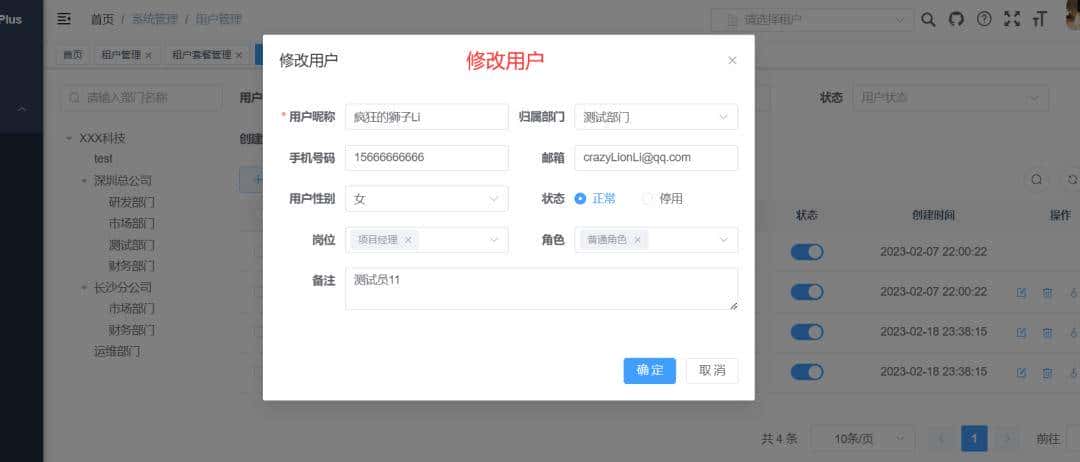The width and height of the screenshot is (1080, 462).
Task: Focus the 用户昵称 input field
Action: [x=426, y=117]
